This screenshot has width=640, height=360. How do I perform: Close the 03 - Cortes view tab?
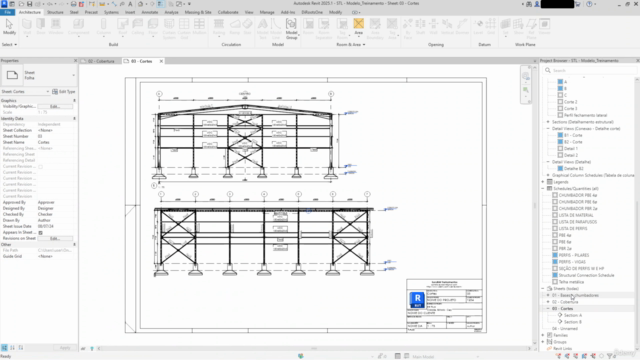click(161, 61)
